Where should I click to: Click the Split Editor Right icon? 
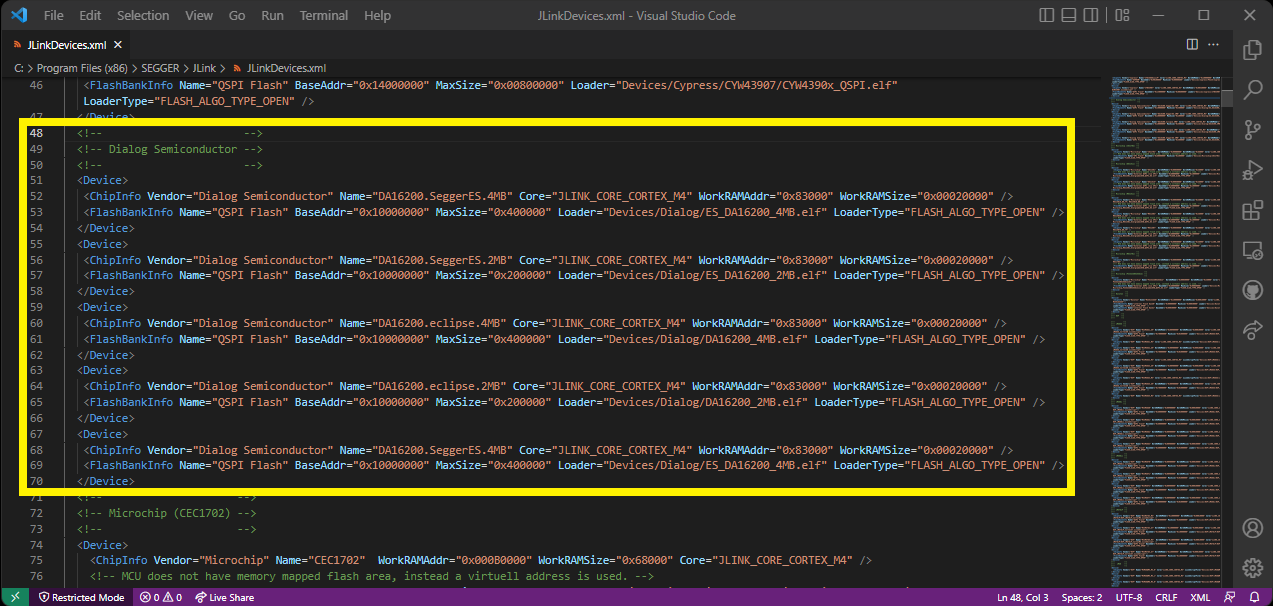(x=1192, y=45)
